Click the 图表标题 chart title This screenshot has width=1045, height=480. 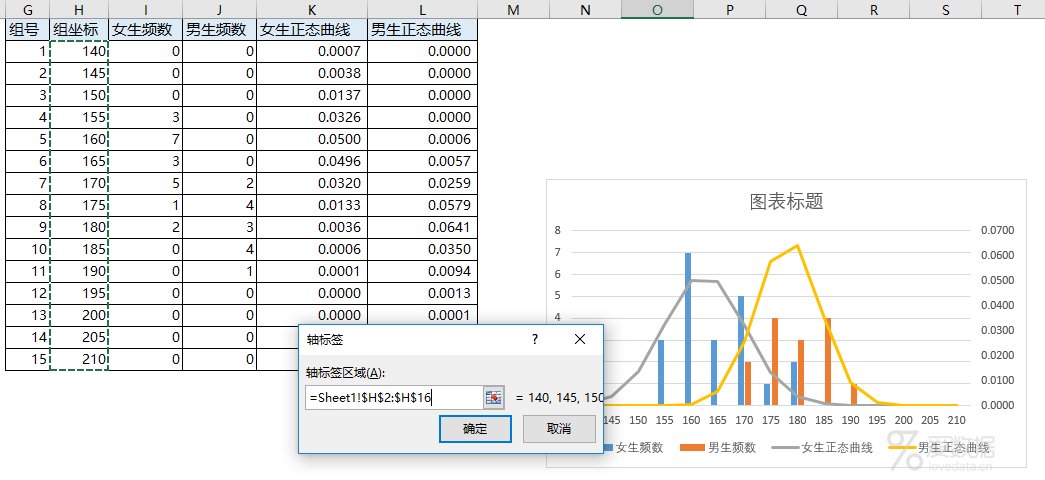tap(786, 201)
